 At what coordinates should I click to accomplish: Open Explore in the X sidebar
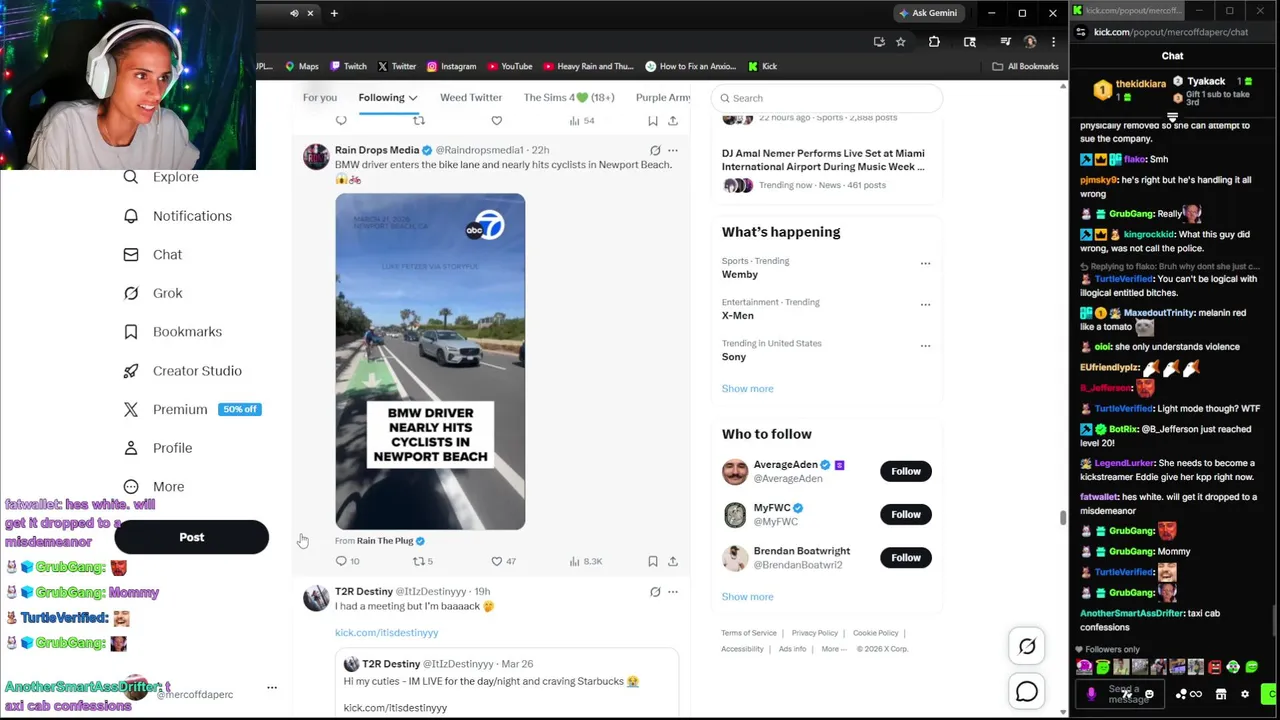(160, 177)
